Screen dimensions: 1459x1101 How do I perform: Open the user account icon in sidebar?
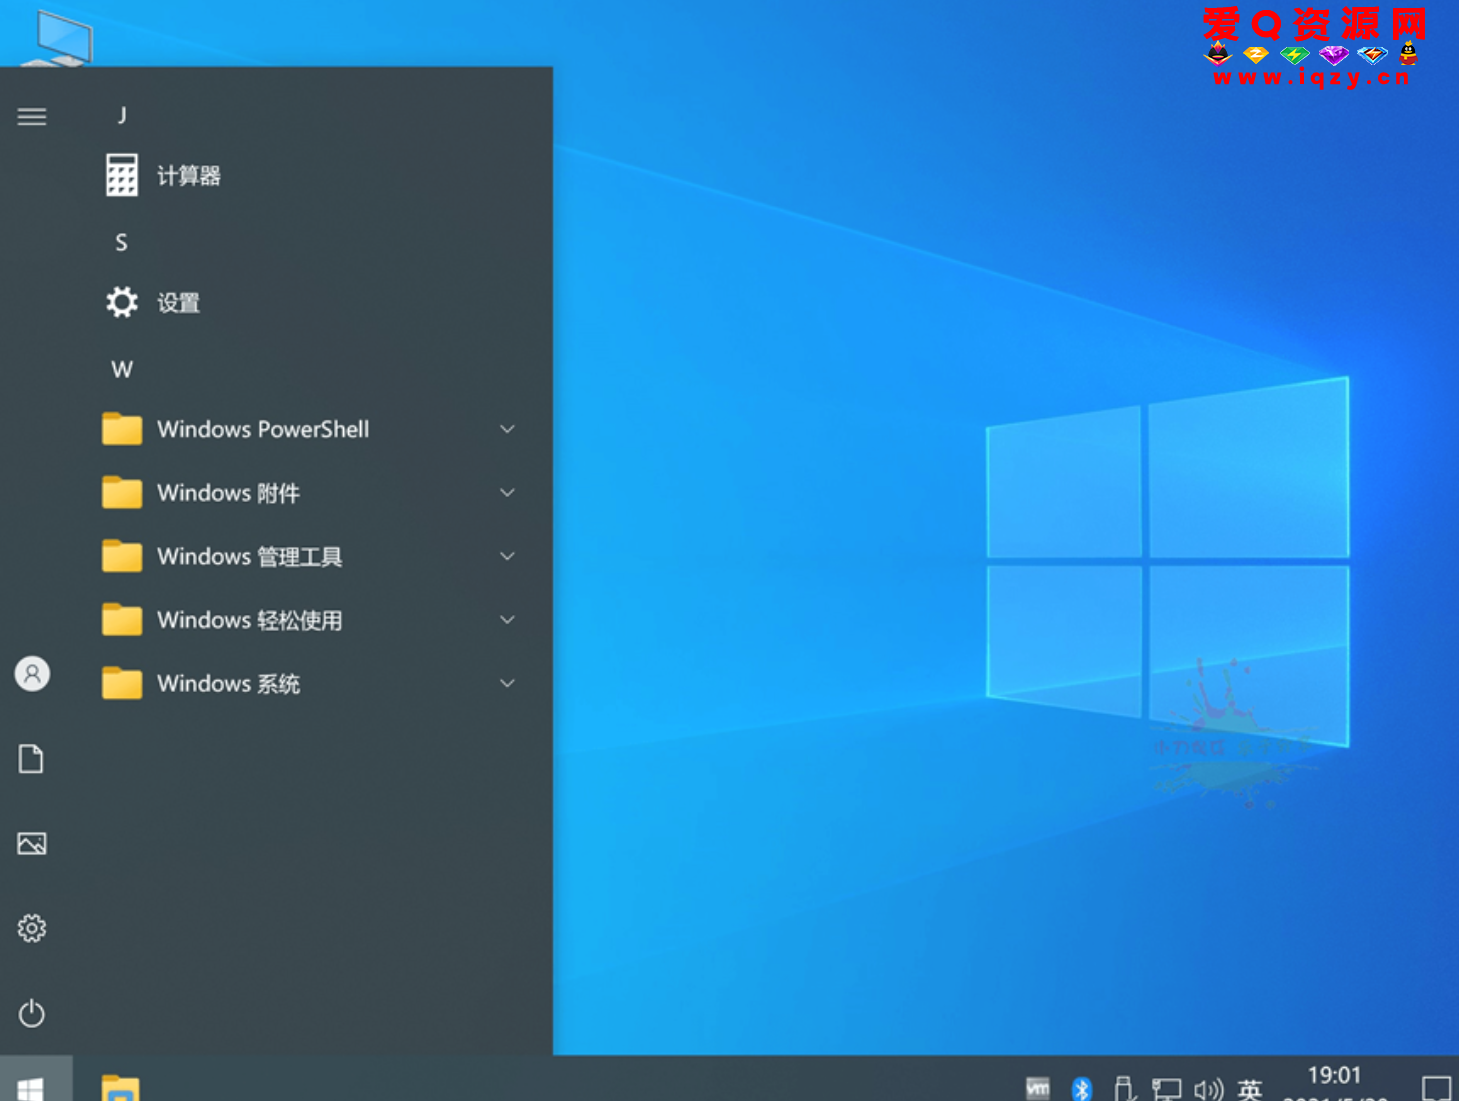(x=32, y=674)
